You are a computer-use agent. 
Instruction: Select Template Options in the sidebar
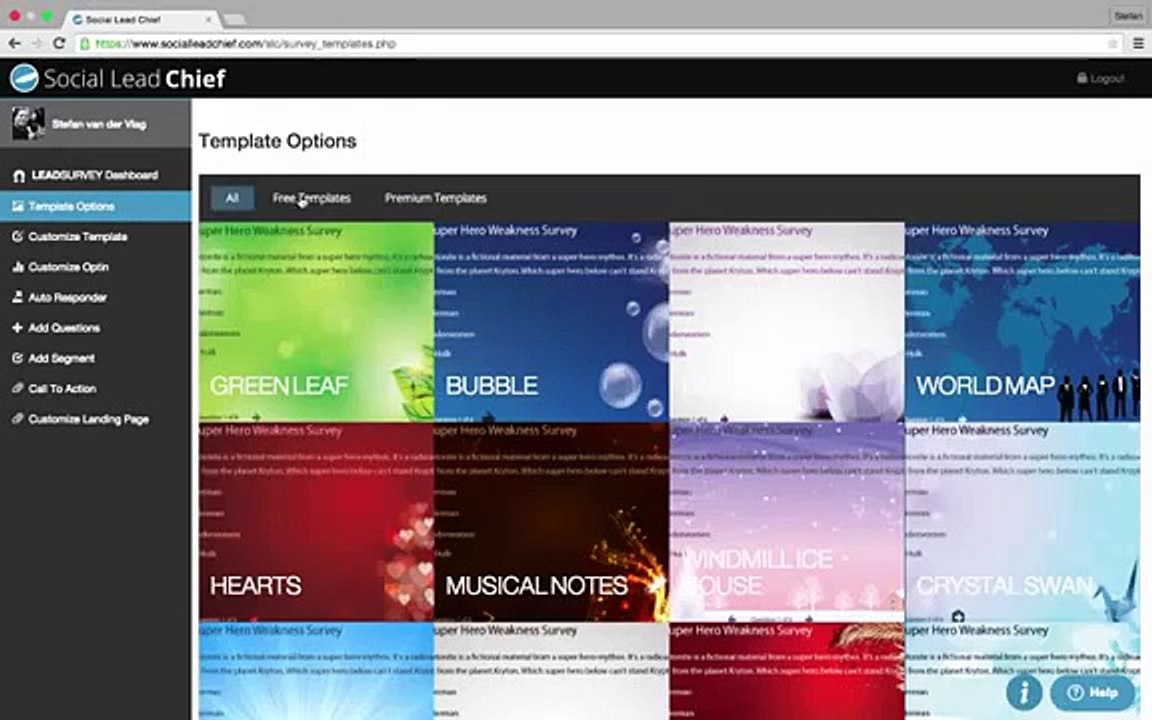(96, 206)
